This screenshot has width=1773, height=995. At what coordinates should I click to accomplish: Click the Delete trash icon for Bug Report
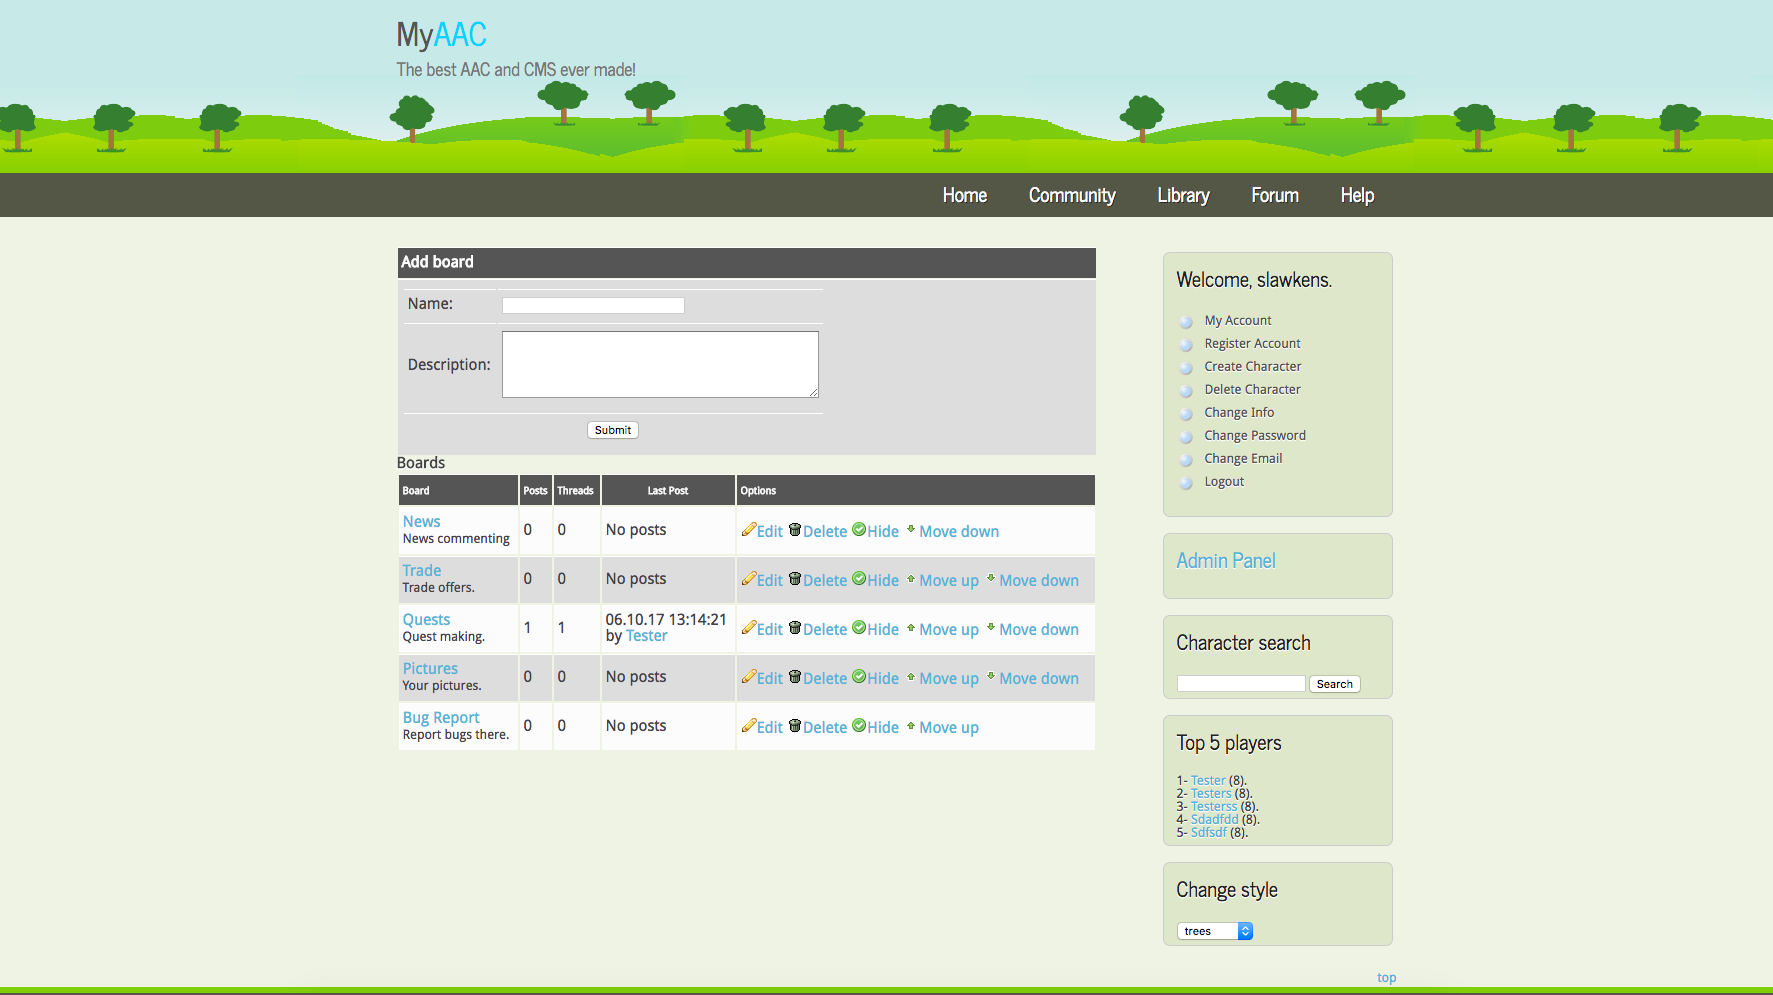[795, 727]
